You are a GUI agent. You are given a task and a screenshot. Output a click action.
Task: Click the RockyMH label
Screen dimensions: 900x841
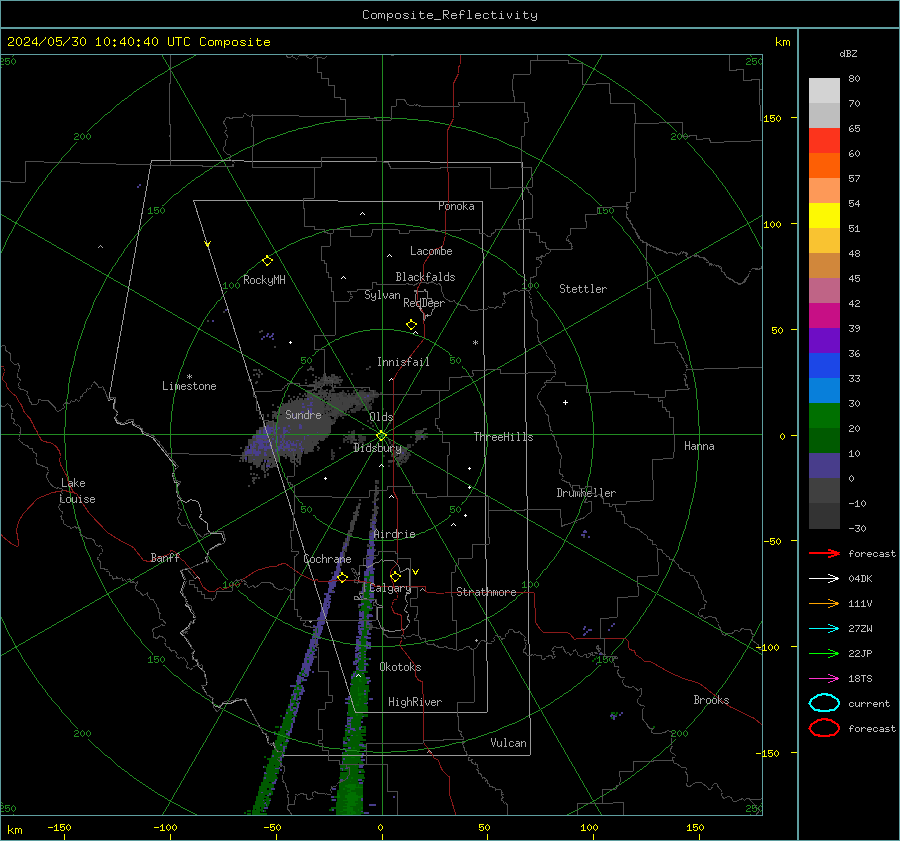point(264,280)
